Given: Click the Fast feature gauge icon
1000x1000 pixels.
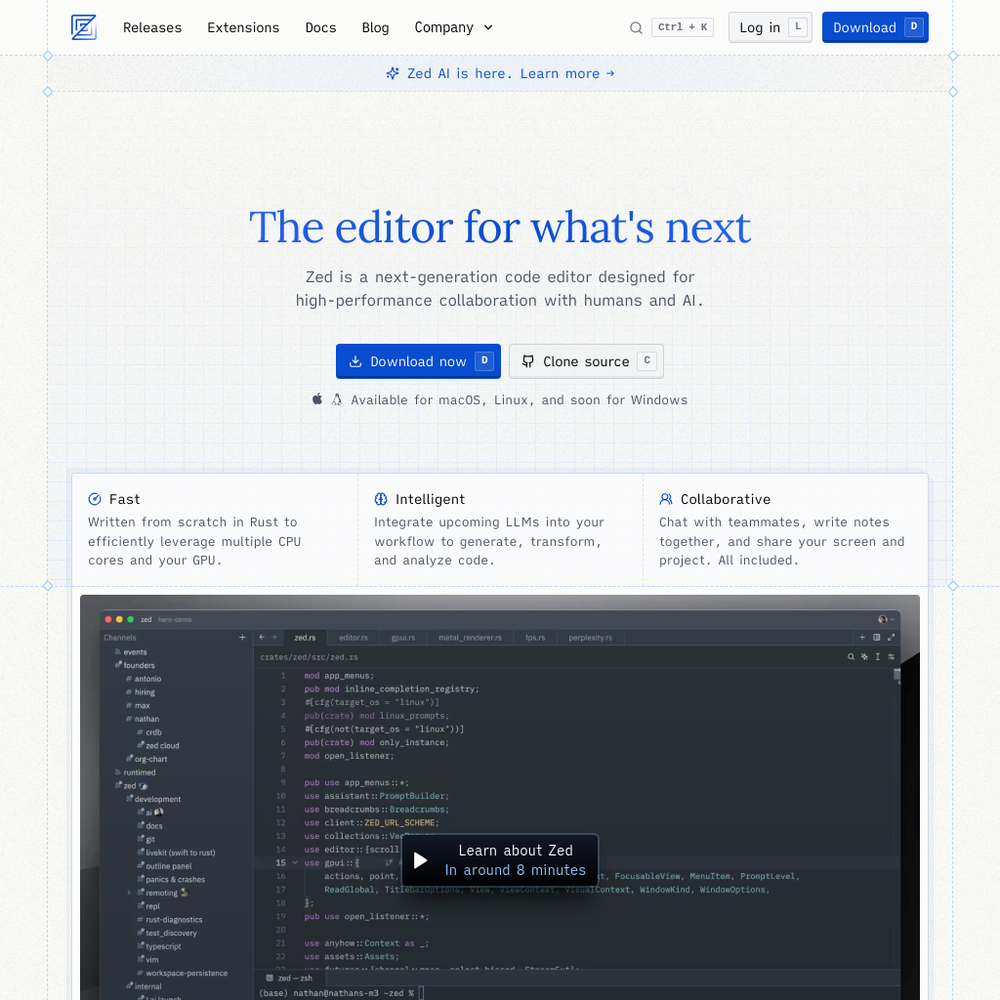Looking at the screenshot, I should 94,499.
